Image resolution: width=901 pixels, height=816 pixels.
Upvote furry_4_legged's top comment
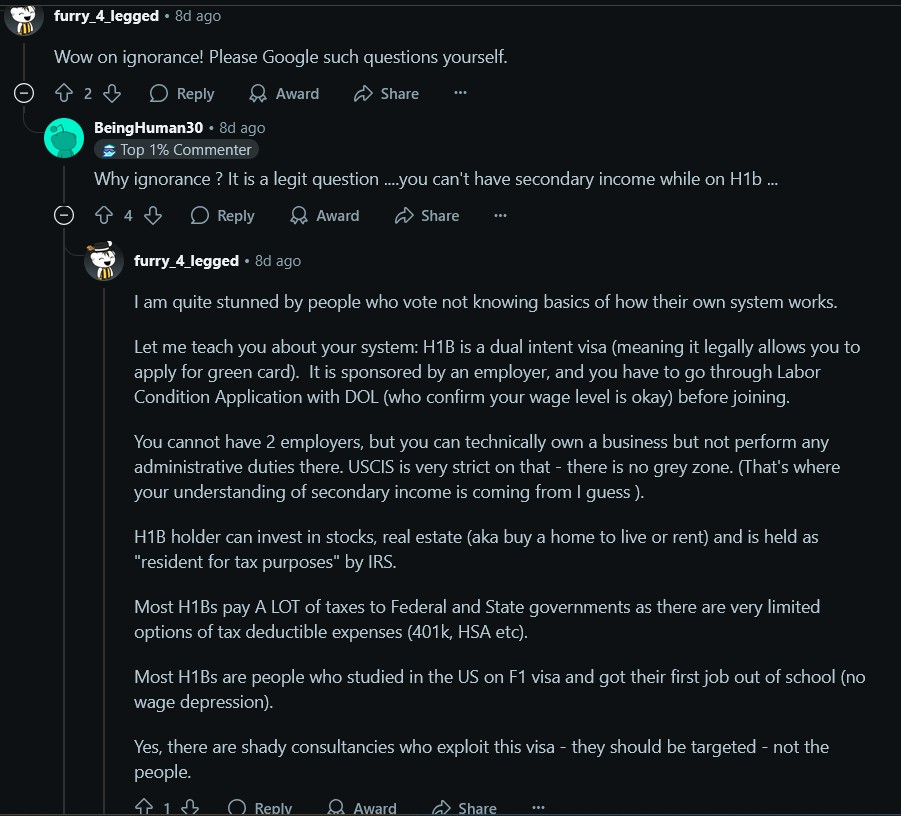coord(63,93)
